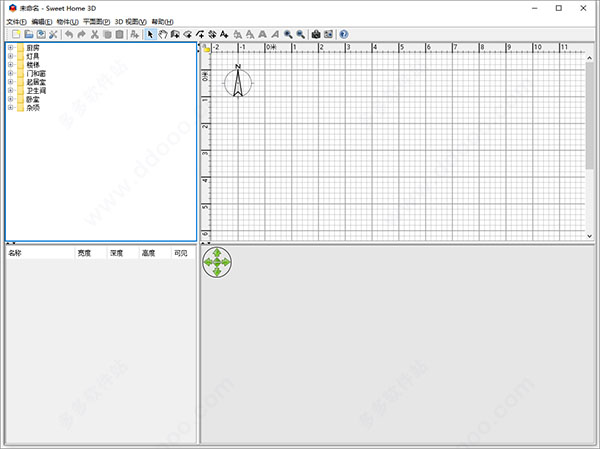
Task: Open the 平面图(P) menu
Action: pos(96,22)
